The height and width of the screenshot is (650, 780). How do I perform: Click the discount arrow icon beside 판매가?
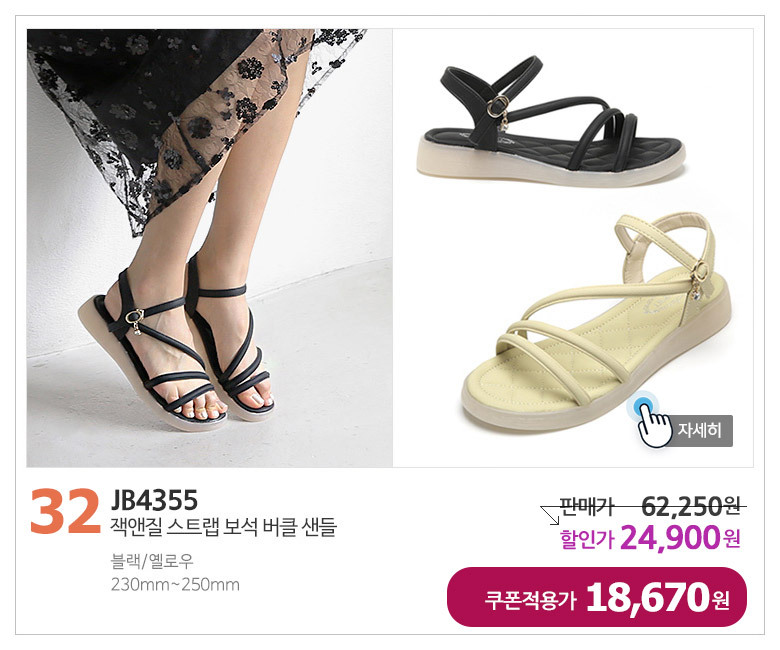[x=550, y=515]
